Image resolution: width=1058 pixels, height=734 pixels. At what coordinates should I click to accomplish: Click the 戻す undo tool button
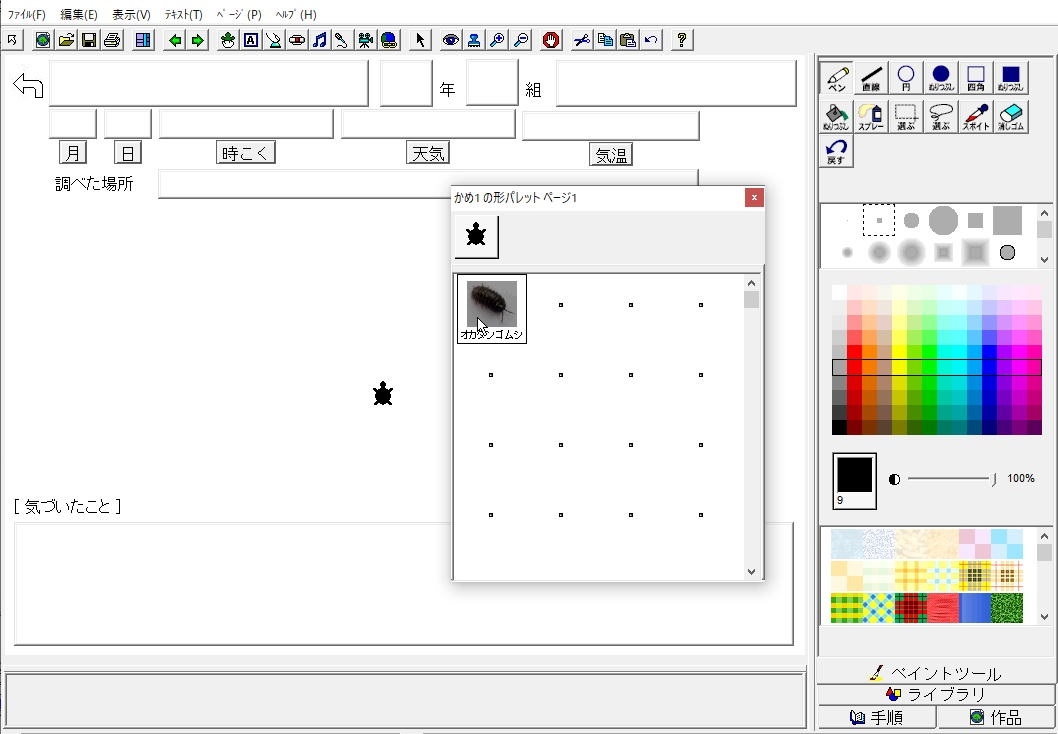click(836, 152)
